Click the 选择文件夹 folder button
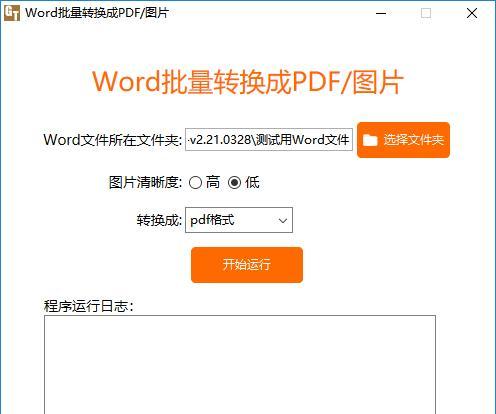The height and width of the screenshot is (414, 496). (403, 140)
